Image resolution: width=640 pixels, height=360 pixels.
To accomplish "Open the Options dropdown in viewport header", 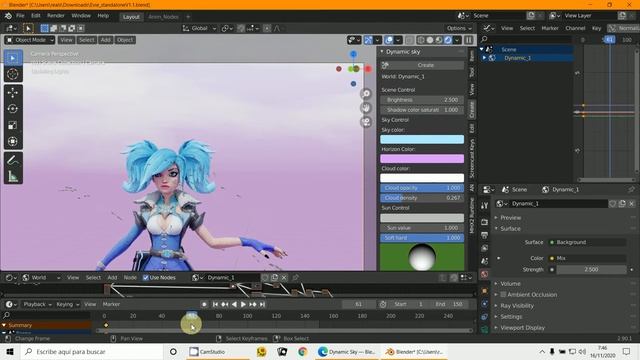I will click(x=459, y=28).
